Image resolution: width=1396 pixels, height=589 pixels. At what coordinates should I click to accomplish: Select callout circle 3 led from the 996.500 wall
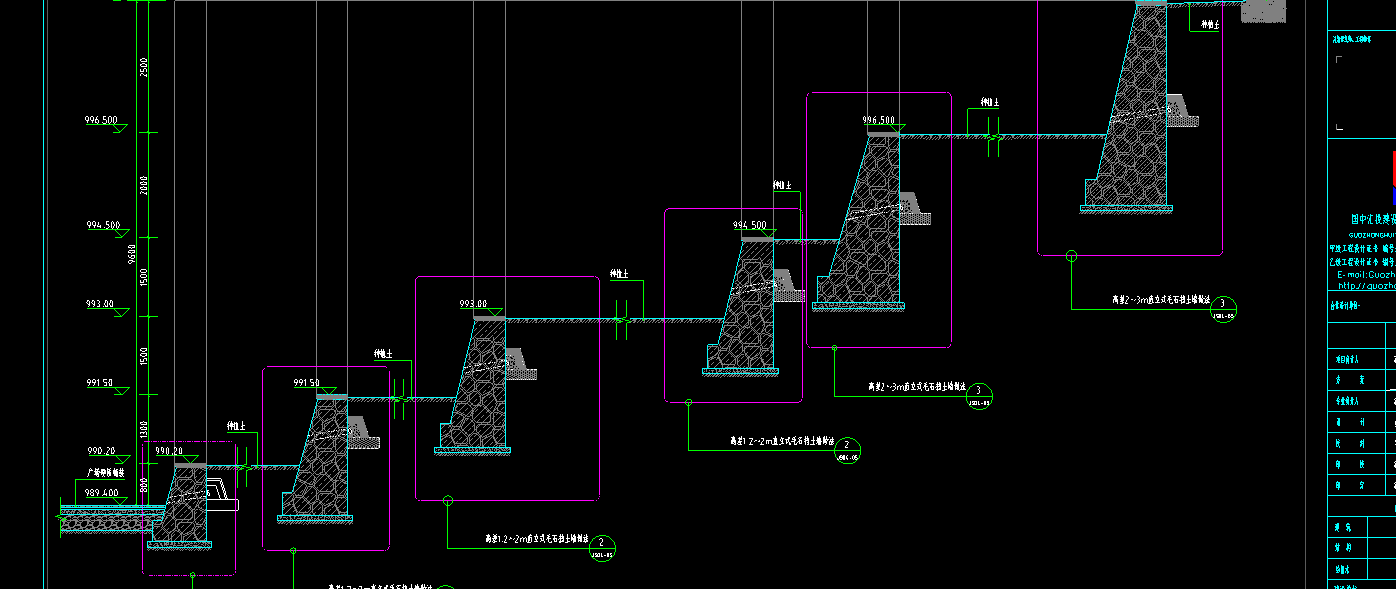point(980,396)
